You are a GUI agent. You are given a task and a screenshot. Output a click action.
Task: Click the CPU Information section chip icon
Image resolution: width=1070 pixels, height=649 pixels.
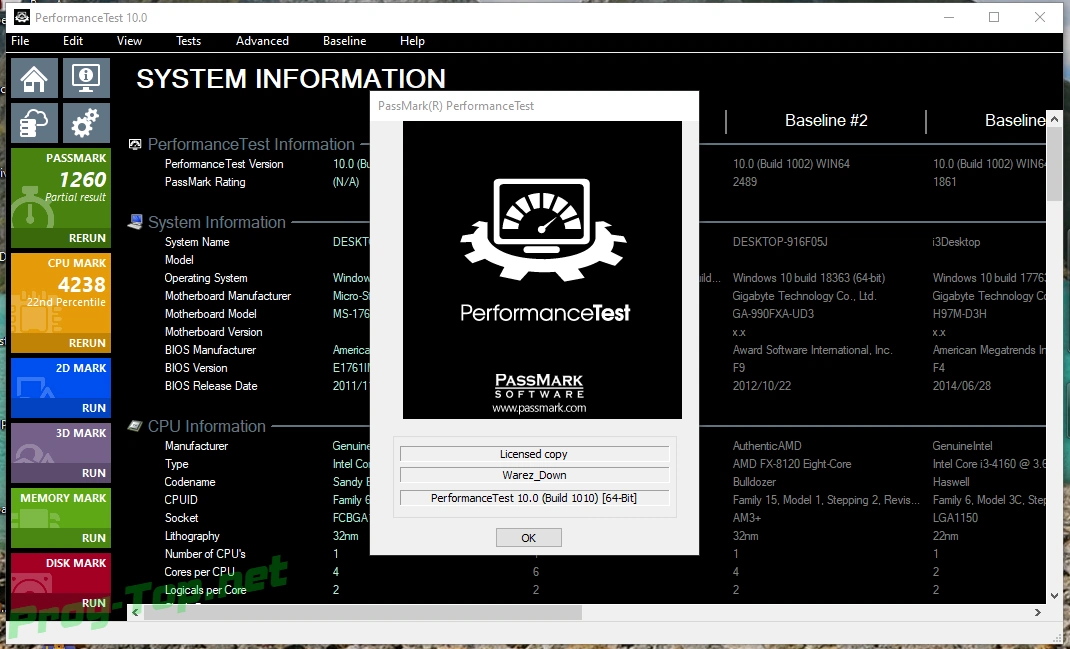point(135,426)
